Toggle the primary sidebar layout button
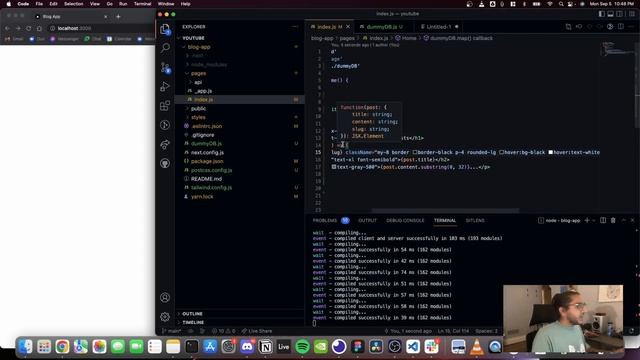The image size is (640, 360). (x=602, y=14)
